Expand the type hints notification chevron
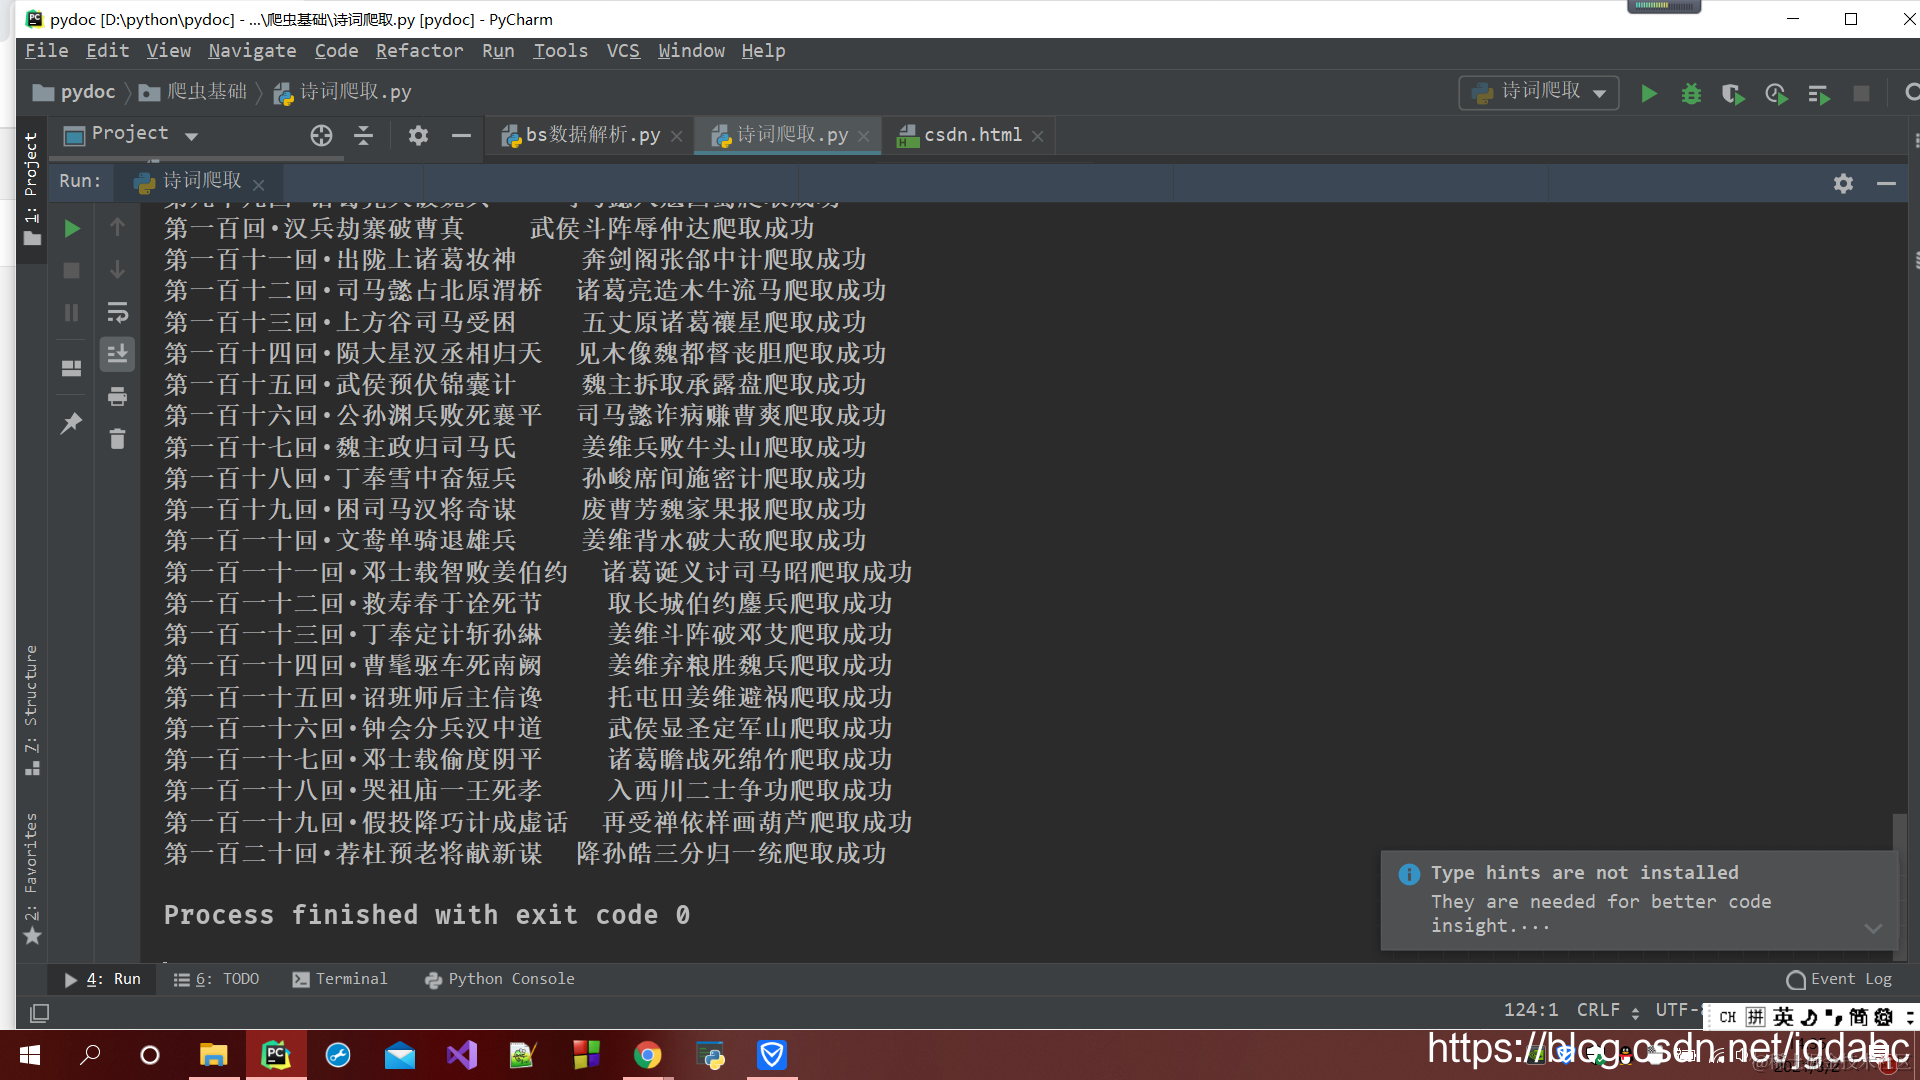 1873,928
